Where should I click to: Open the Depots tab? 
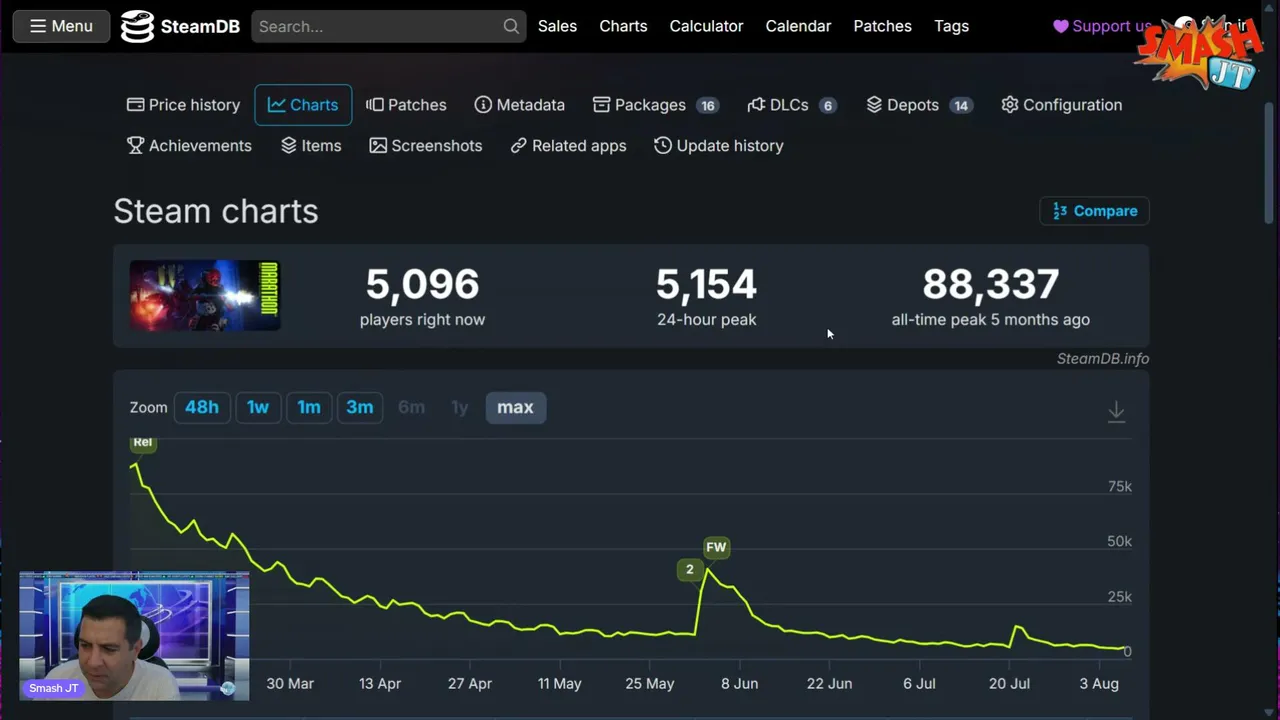pyautogui.click(x=919, y=105)
